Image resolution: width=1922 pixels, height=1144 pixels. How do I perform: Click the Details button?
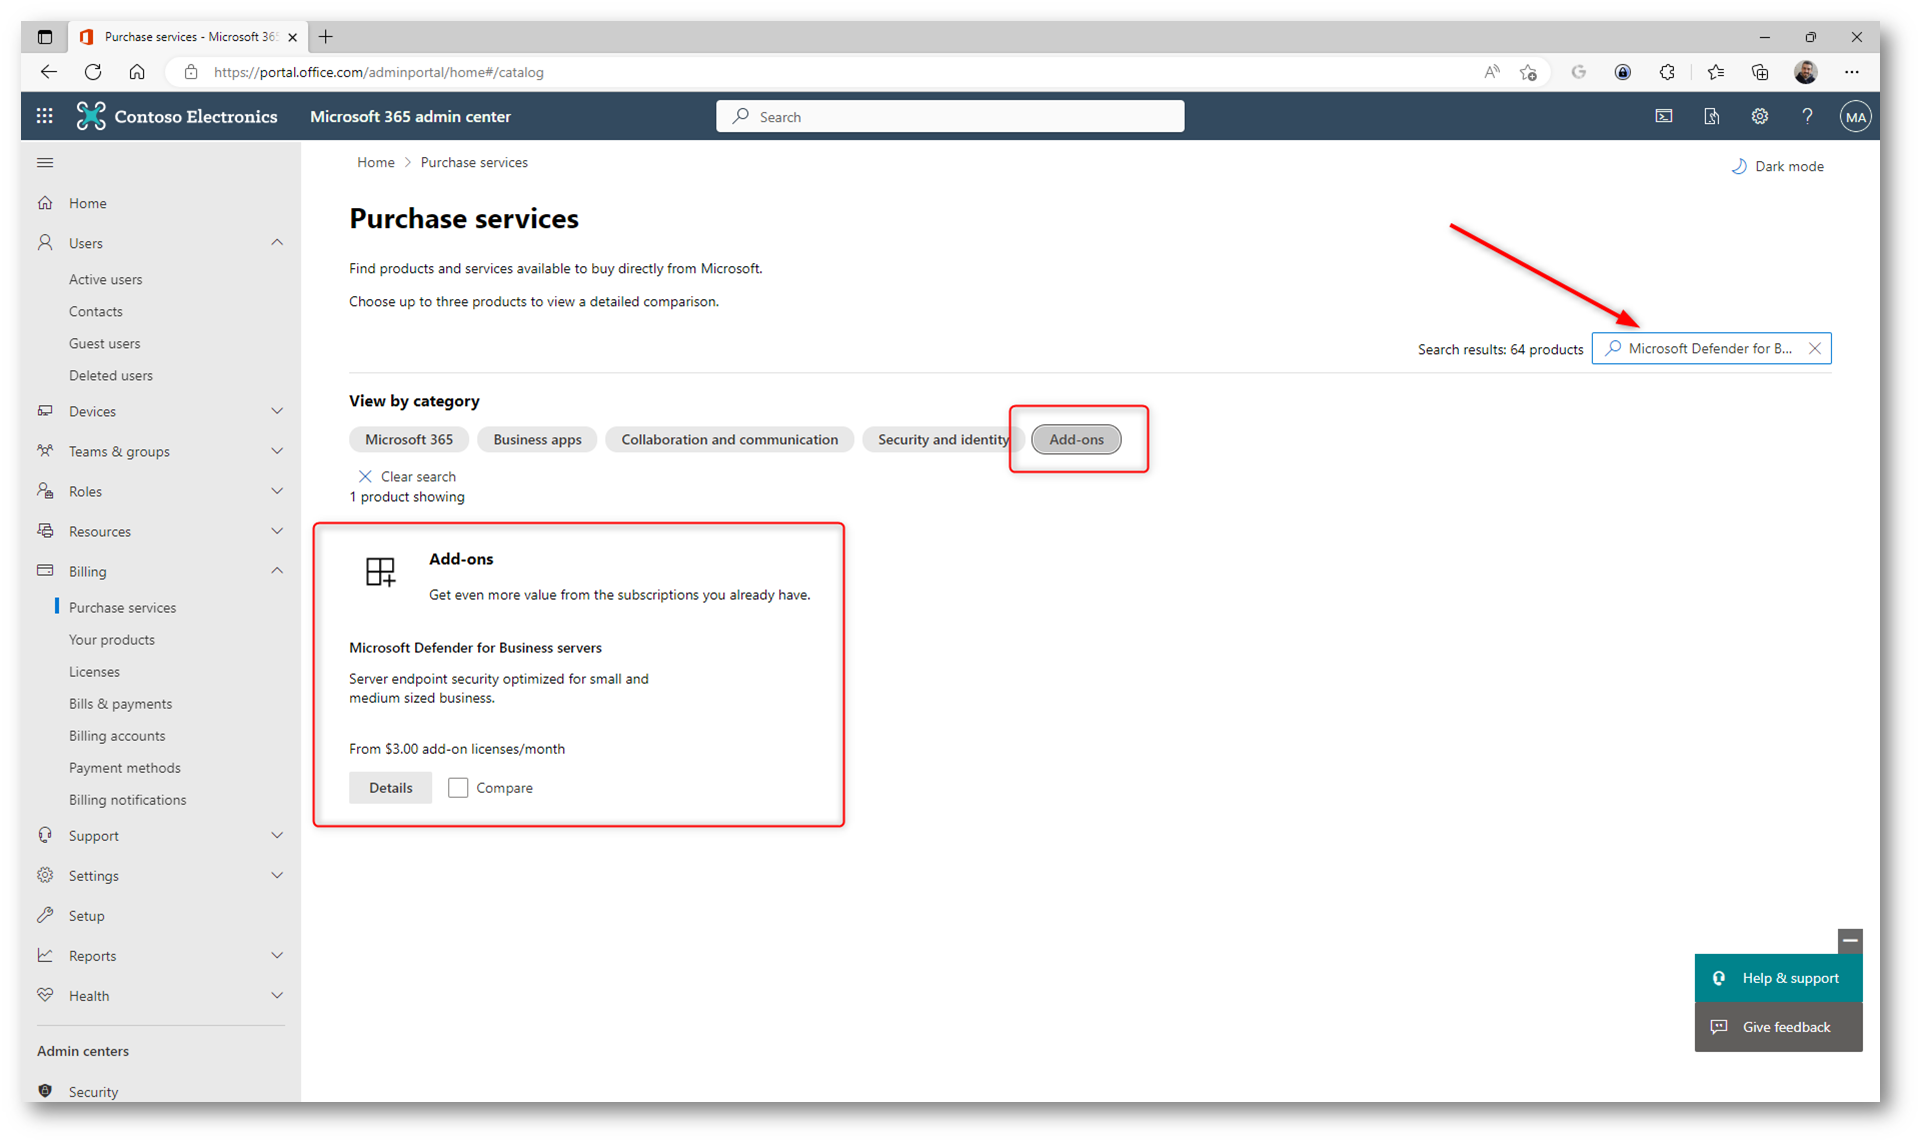[390, 788]
